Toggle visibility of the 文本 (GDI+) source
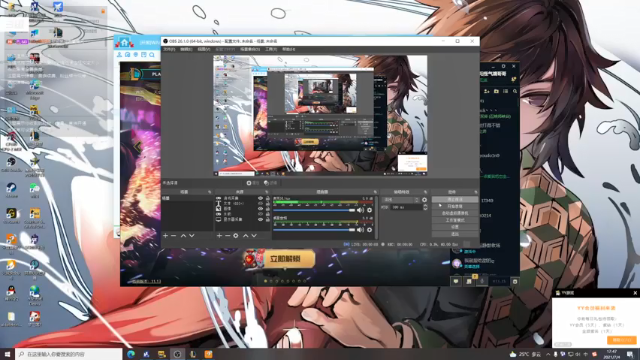Screen dimensions: 640x360 [x=260, y=203]
